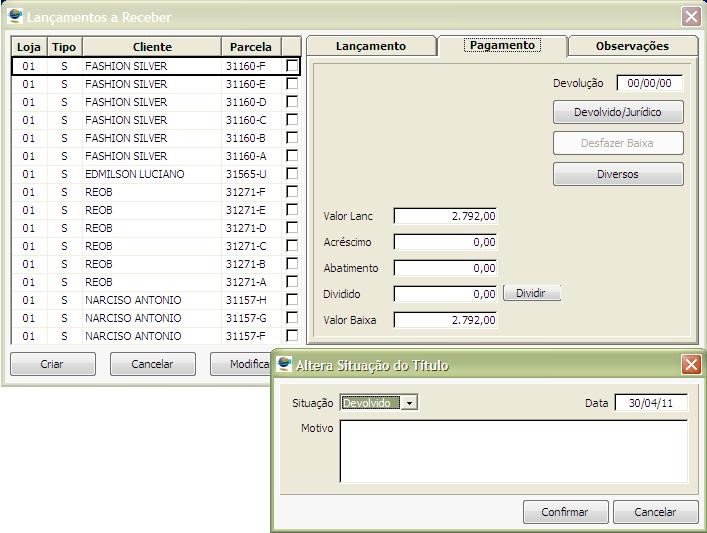707x533 pixels.
Task: Confirm the situation change
Action: click(x=565, y=512)
